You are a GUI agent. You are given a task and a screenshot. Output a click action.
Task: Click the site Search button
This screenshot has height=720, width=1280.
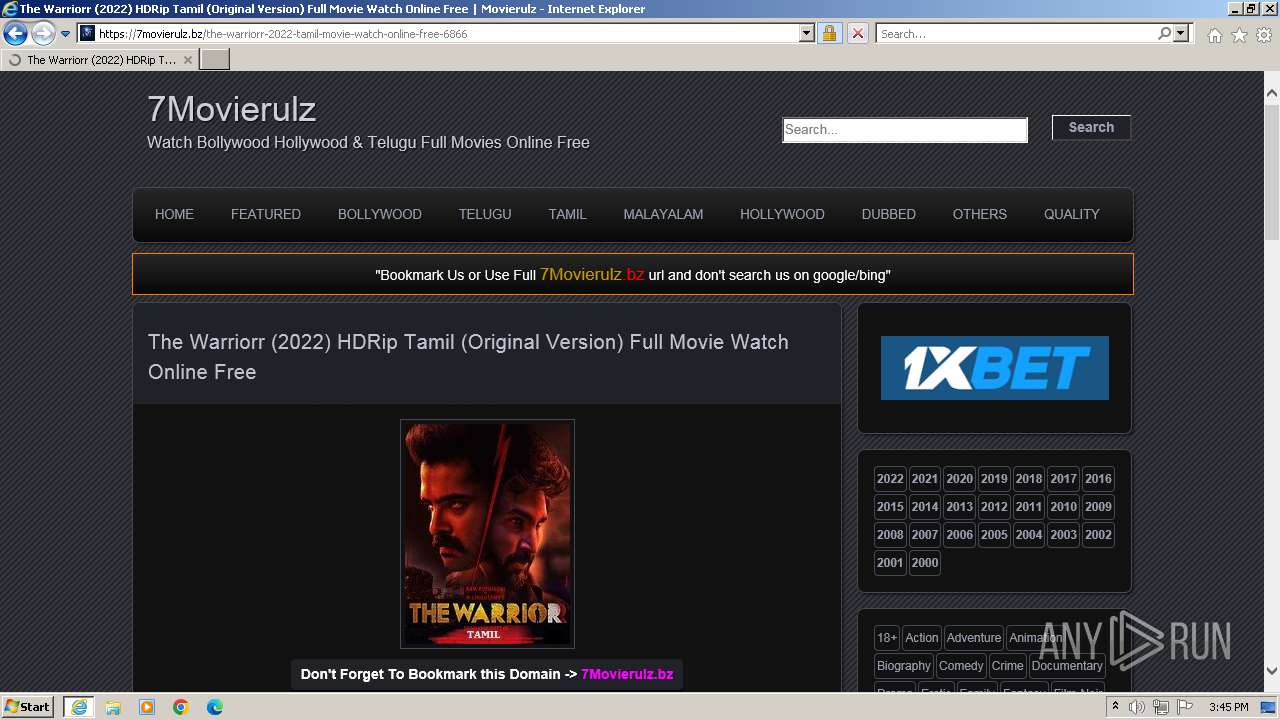point(1091,127)
